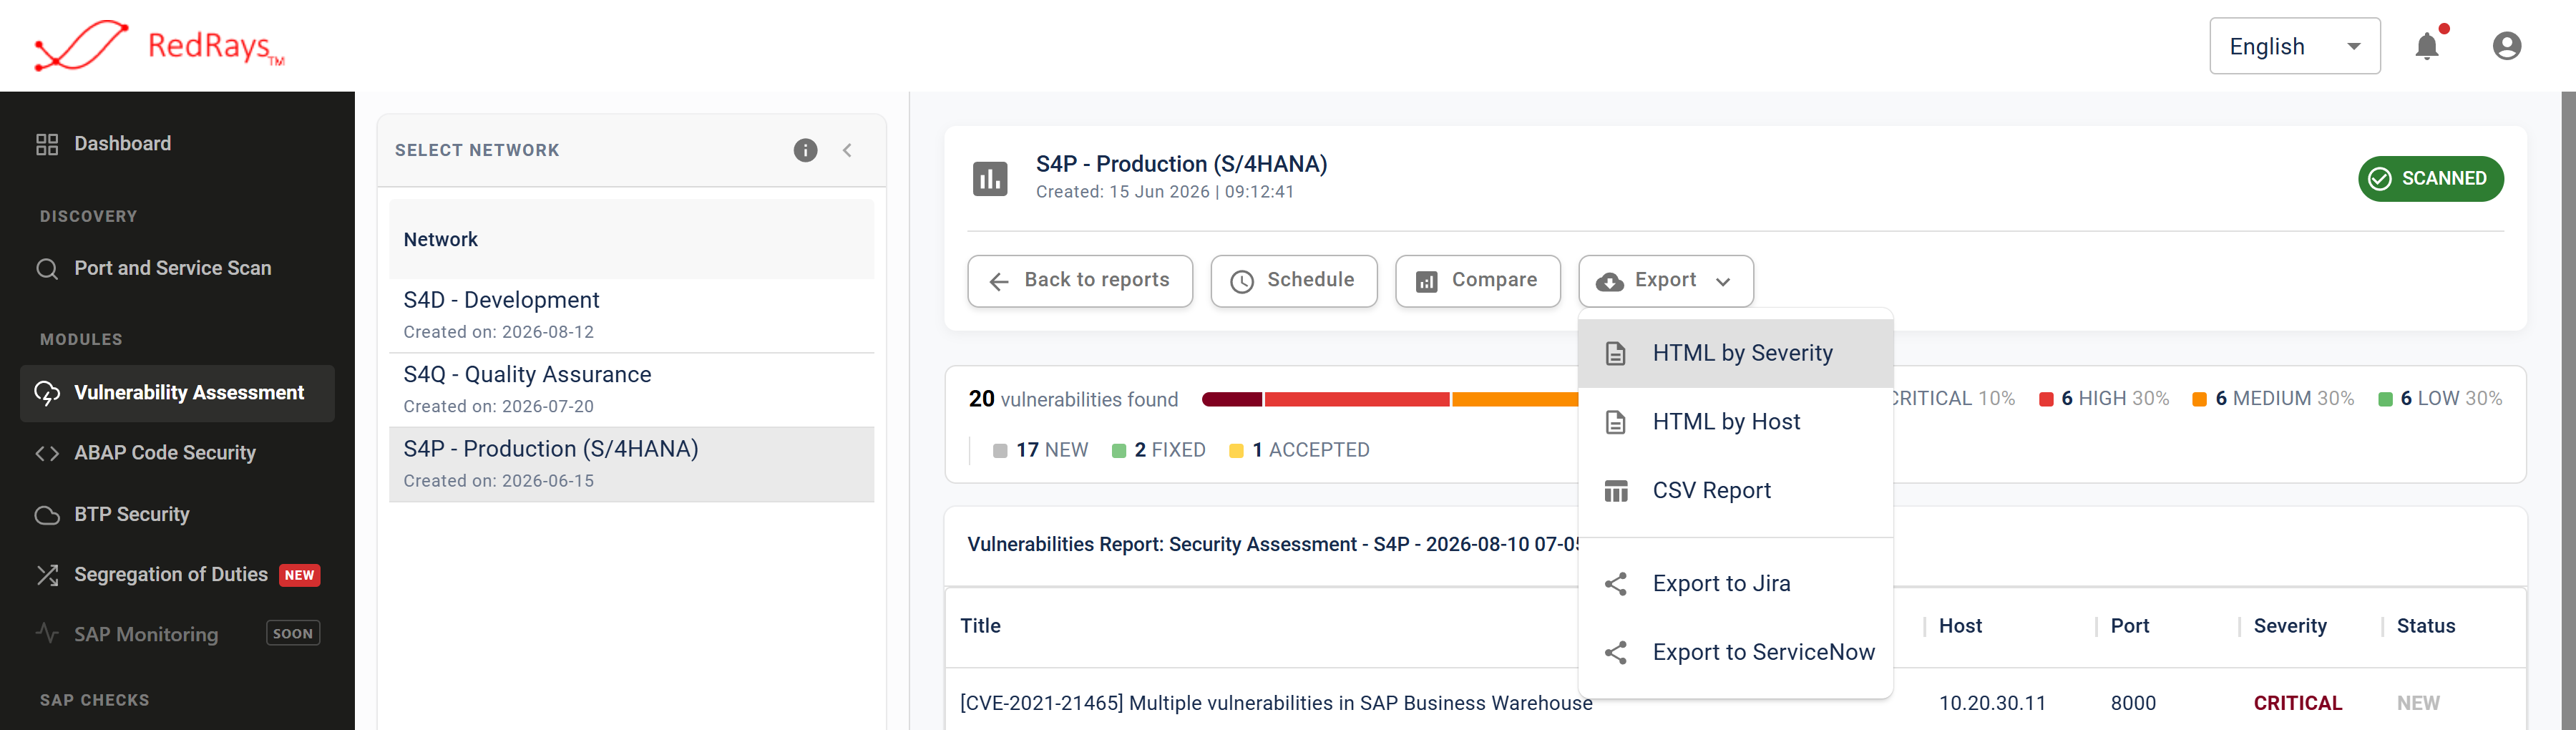This screenshot has width=2576, height=730.
Task: Go back to reports
Action: click(x=1080, y=281)
